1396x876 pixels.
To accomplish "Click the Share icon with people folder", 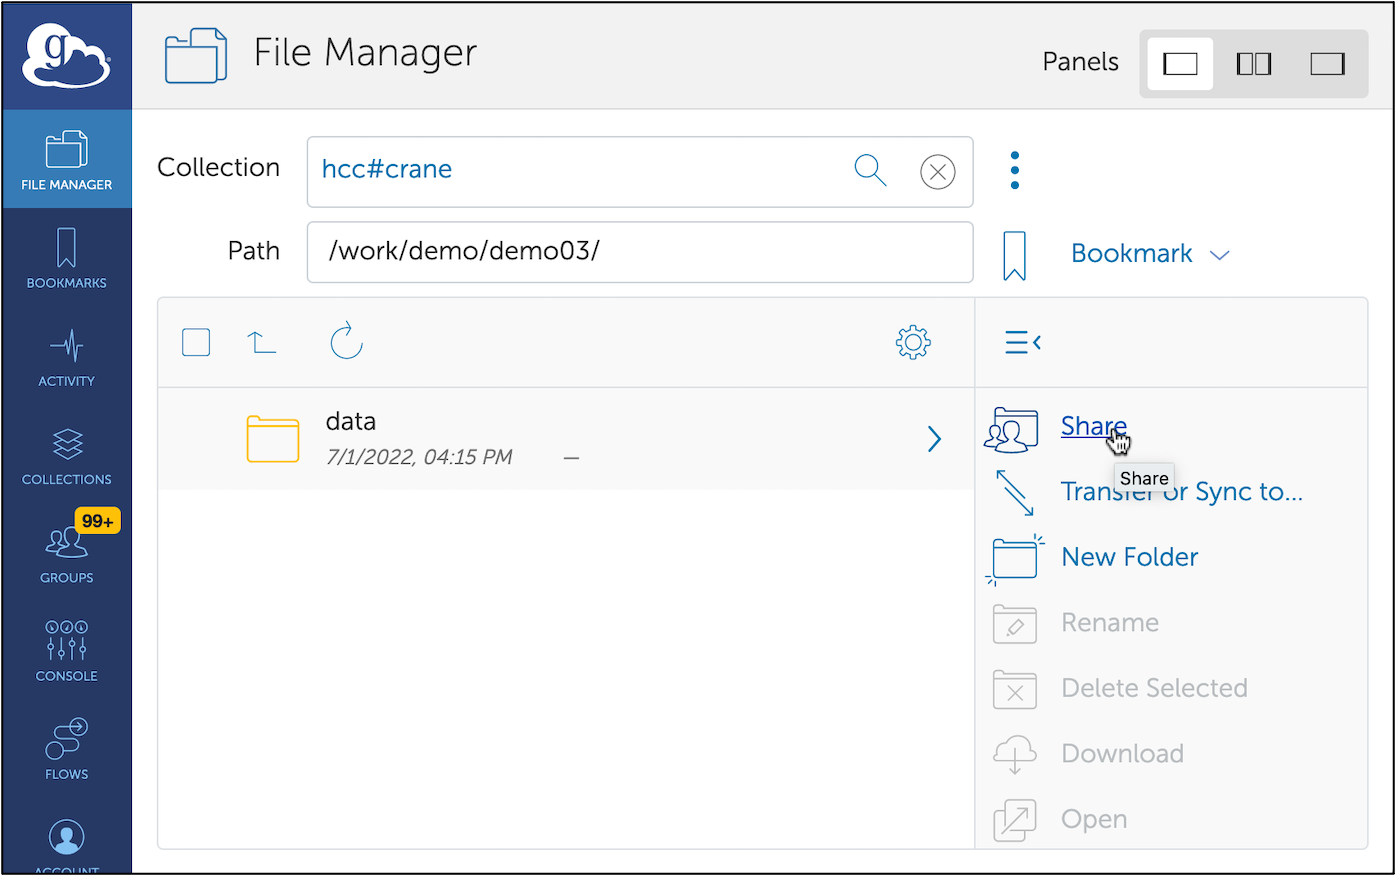I will (x=1011, y=429).
